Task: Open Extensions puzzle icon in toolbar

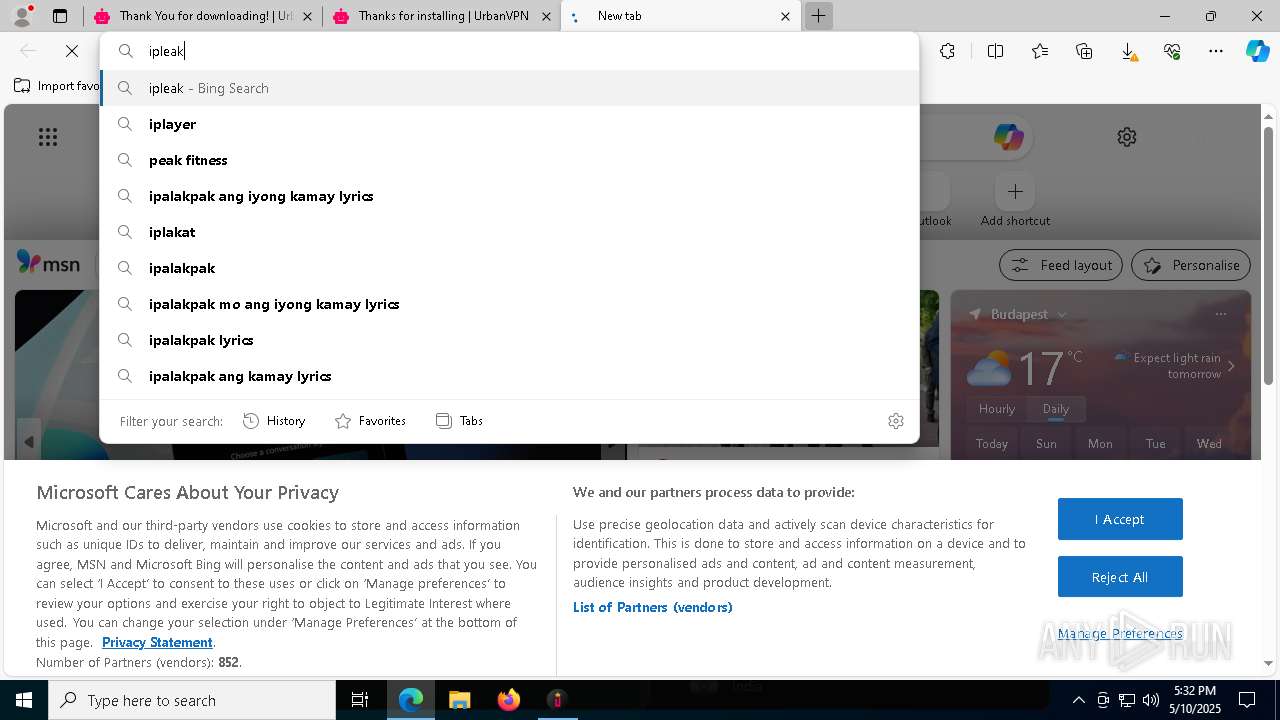Action: (947, 51)
